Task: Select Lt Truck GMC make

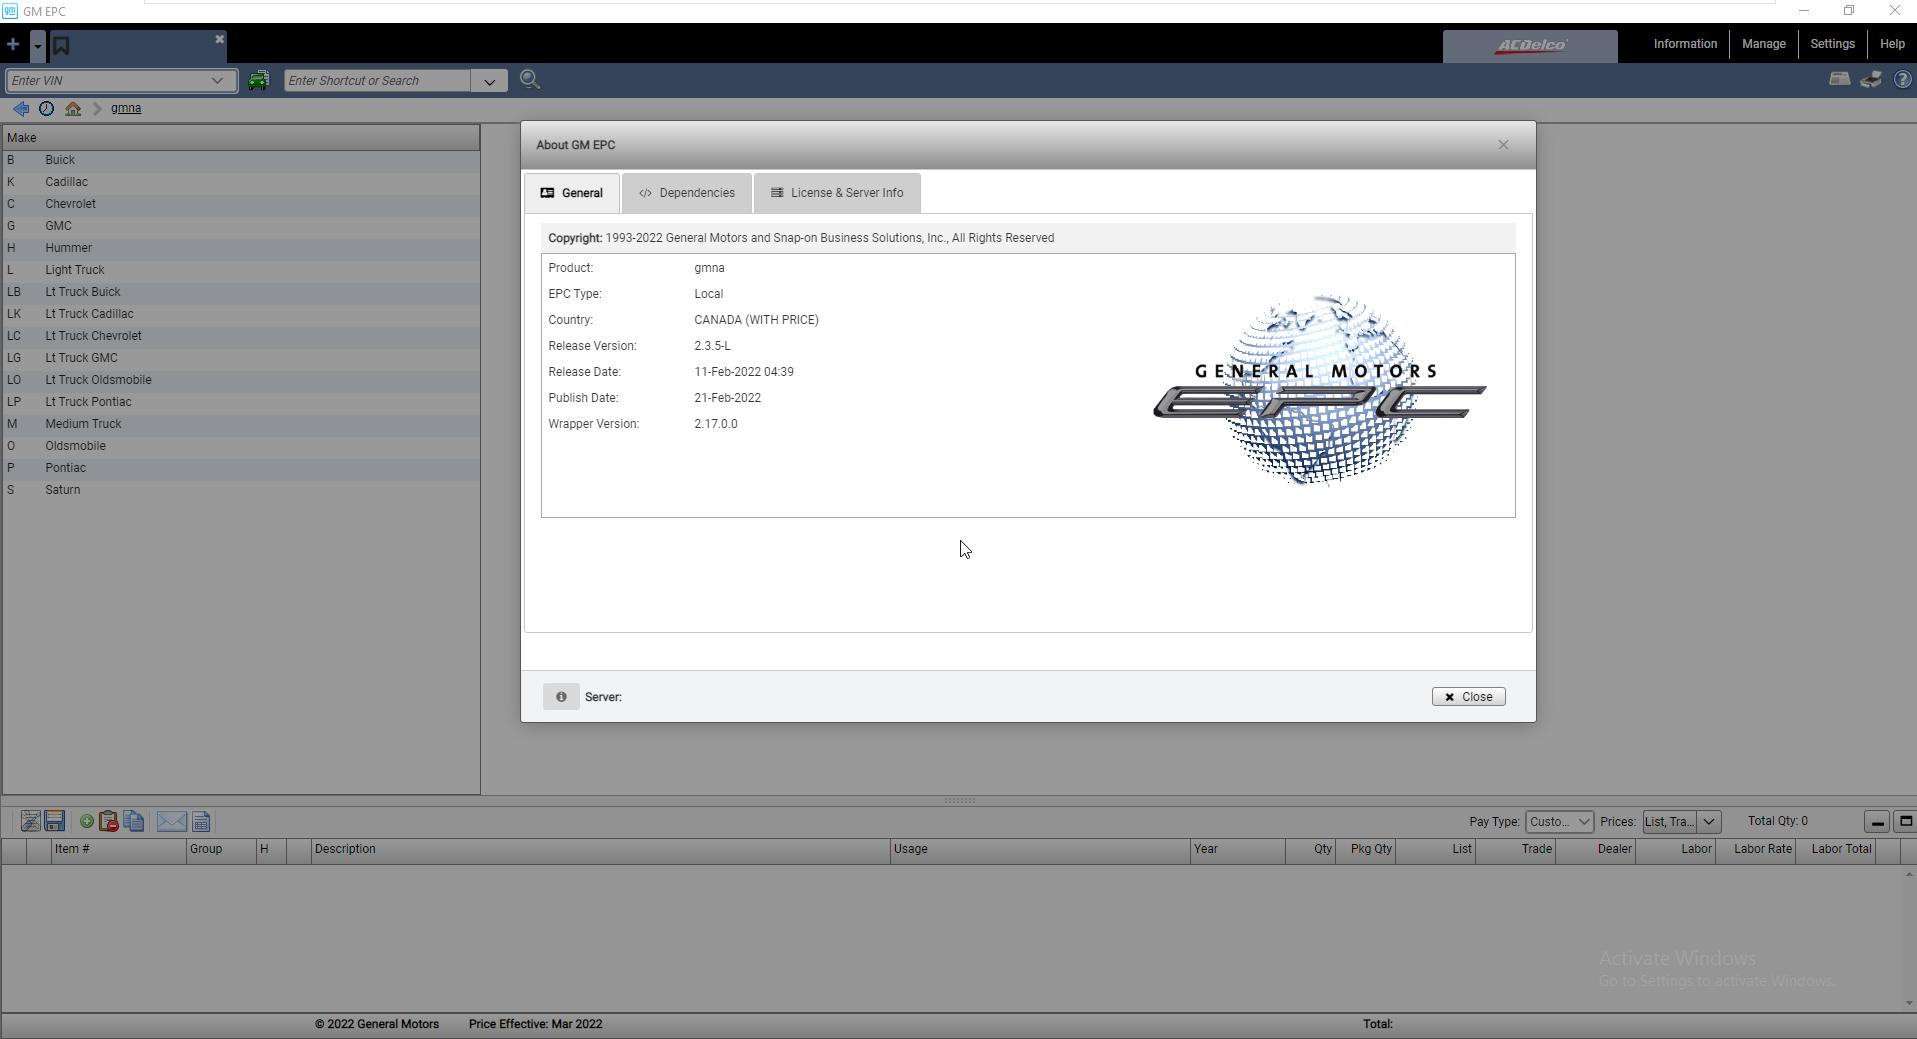Action: [x=241, y=358]
